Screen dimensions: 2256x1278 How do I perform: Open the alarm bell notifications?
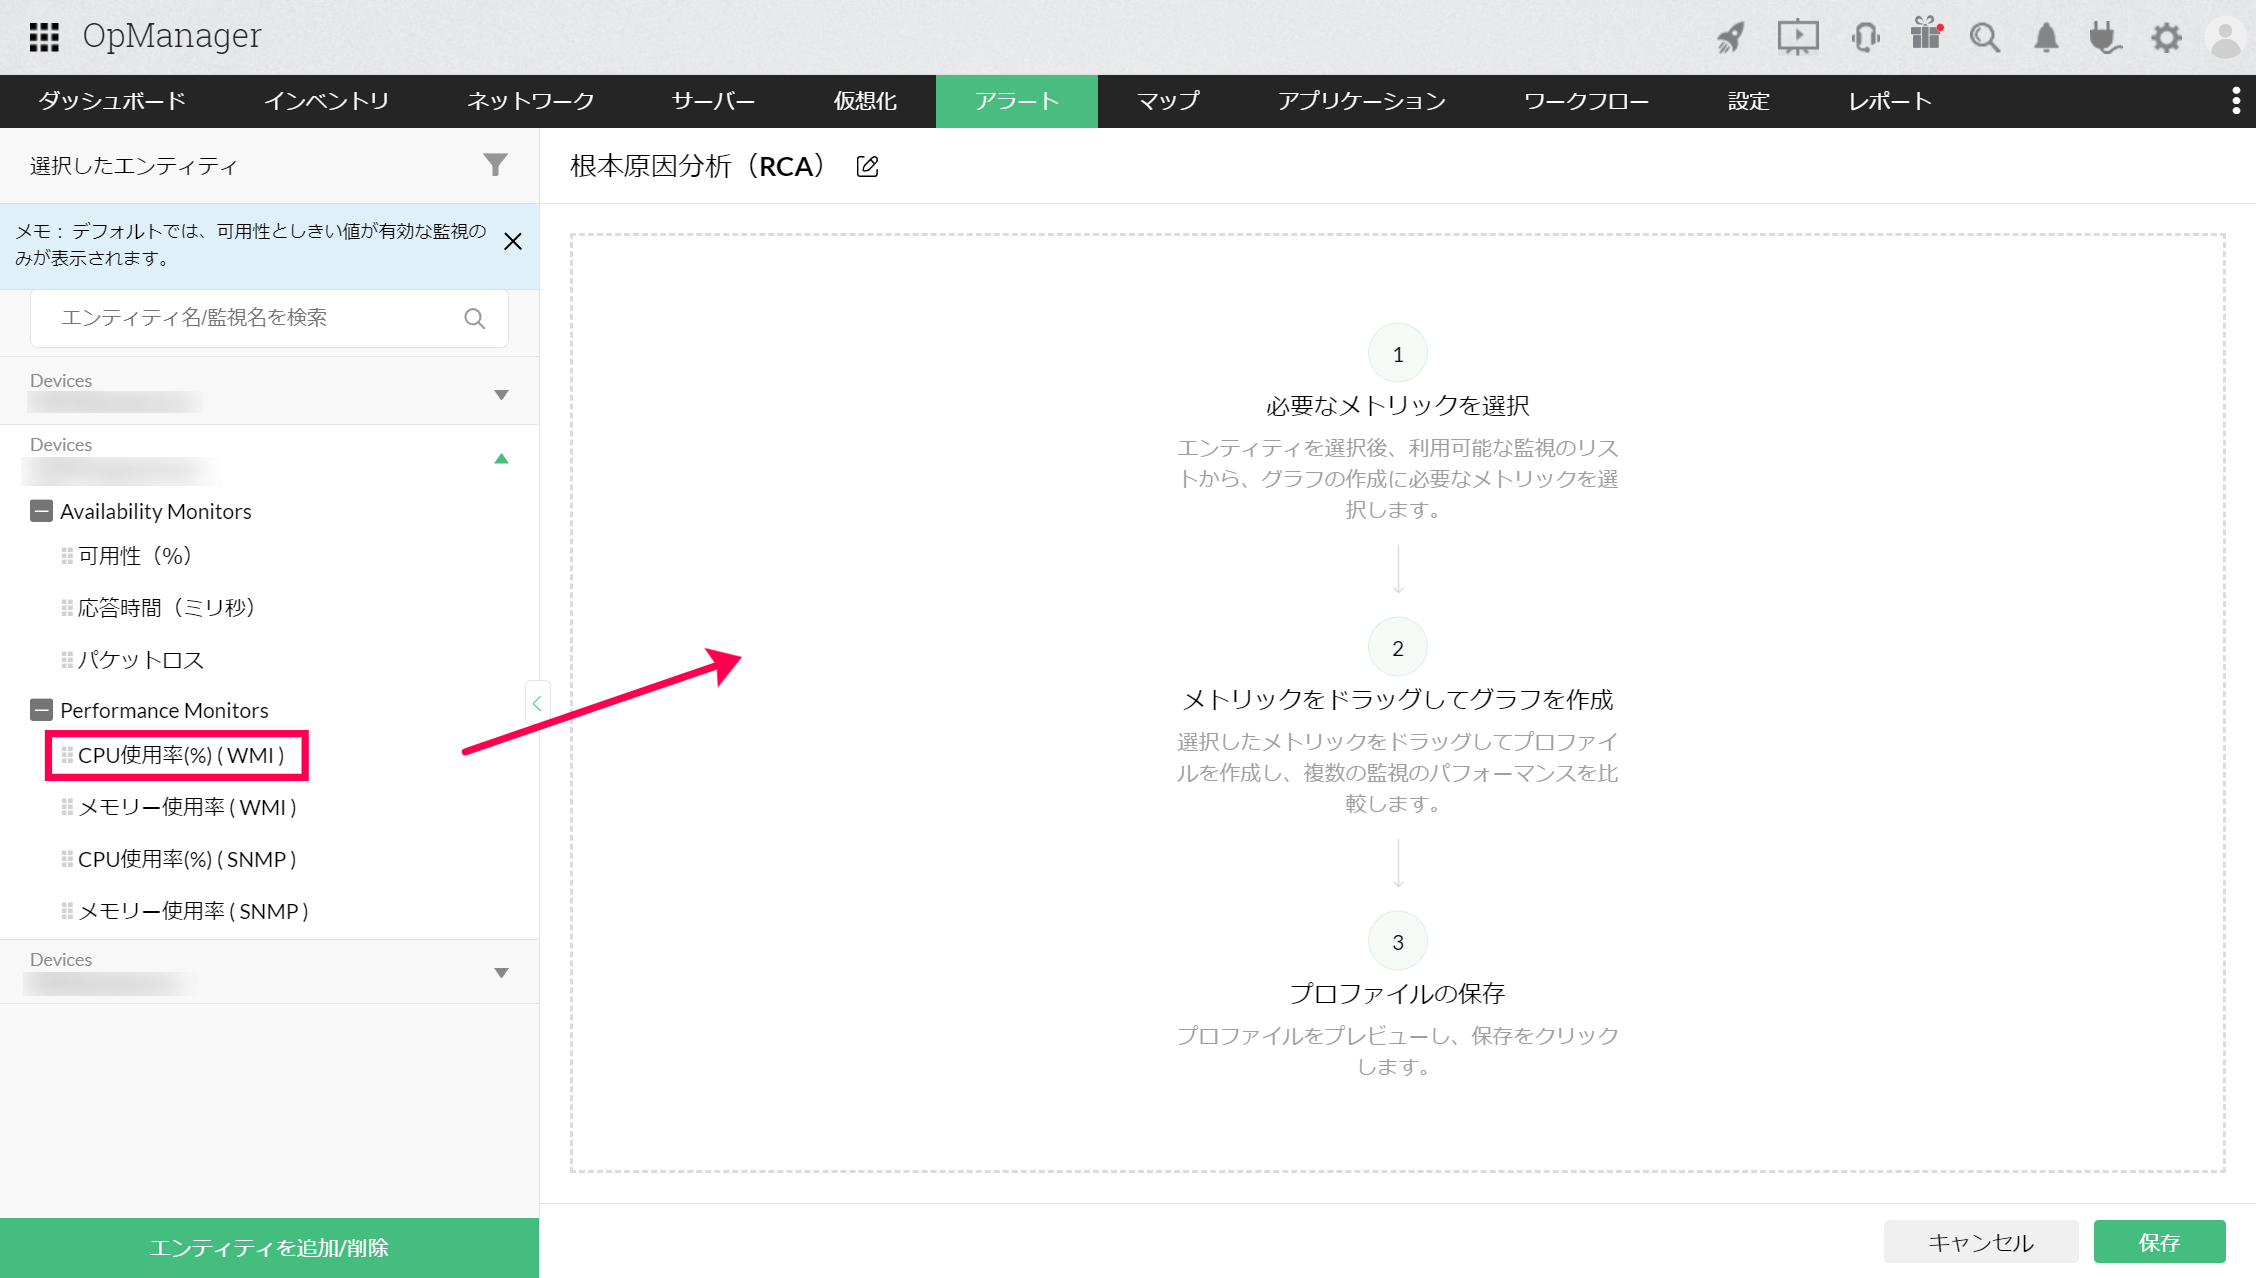[2046, 38]
